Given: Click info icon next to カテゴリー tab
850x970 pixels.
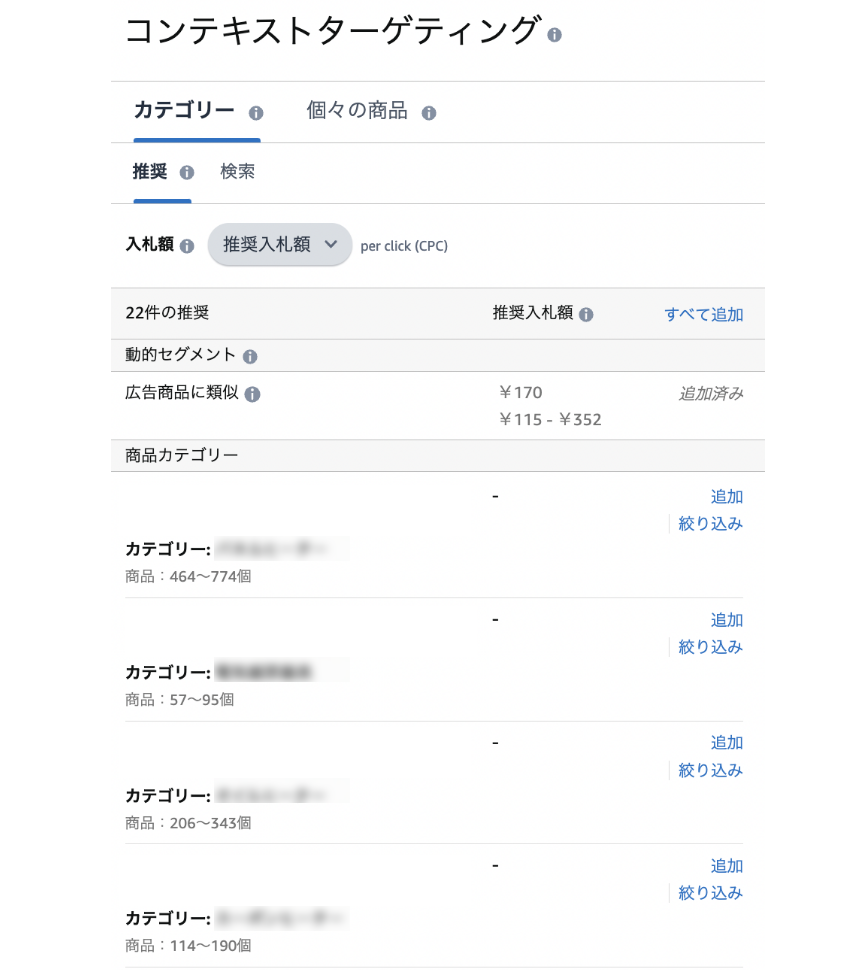Looking at the screenshot, I should [x=255, y=113].
